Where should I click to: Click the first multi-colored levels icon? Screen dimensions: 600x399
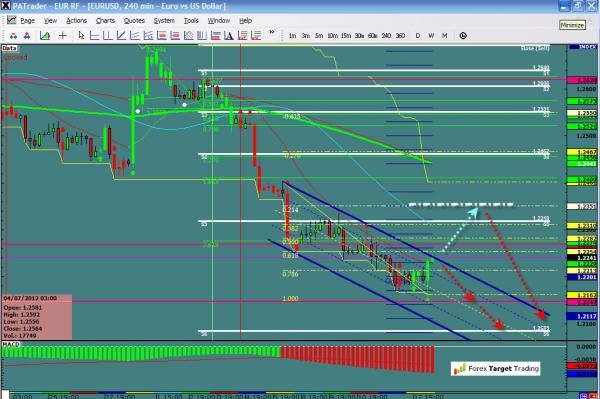pos(243,36)
